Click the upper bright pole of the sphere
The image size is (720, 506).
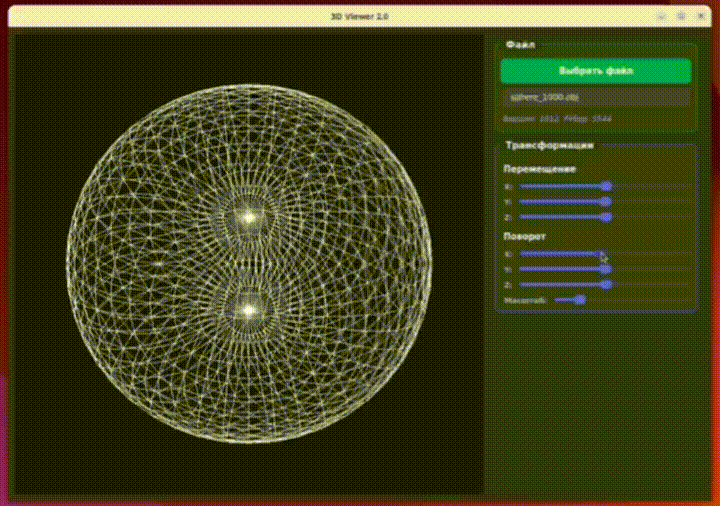248,216
